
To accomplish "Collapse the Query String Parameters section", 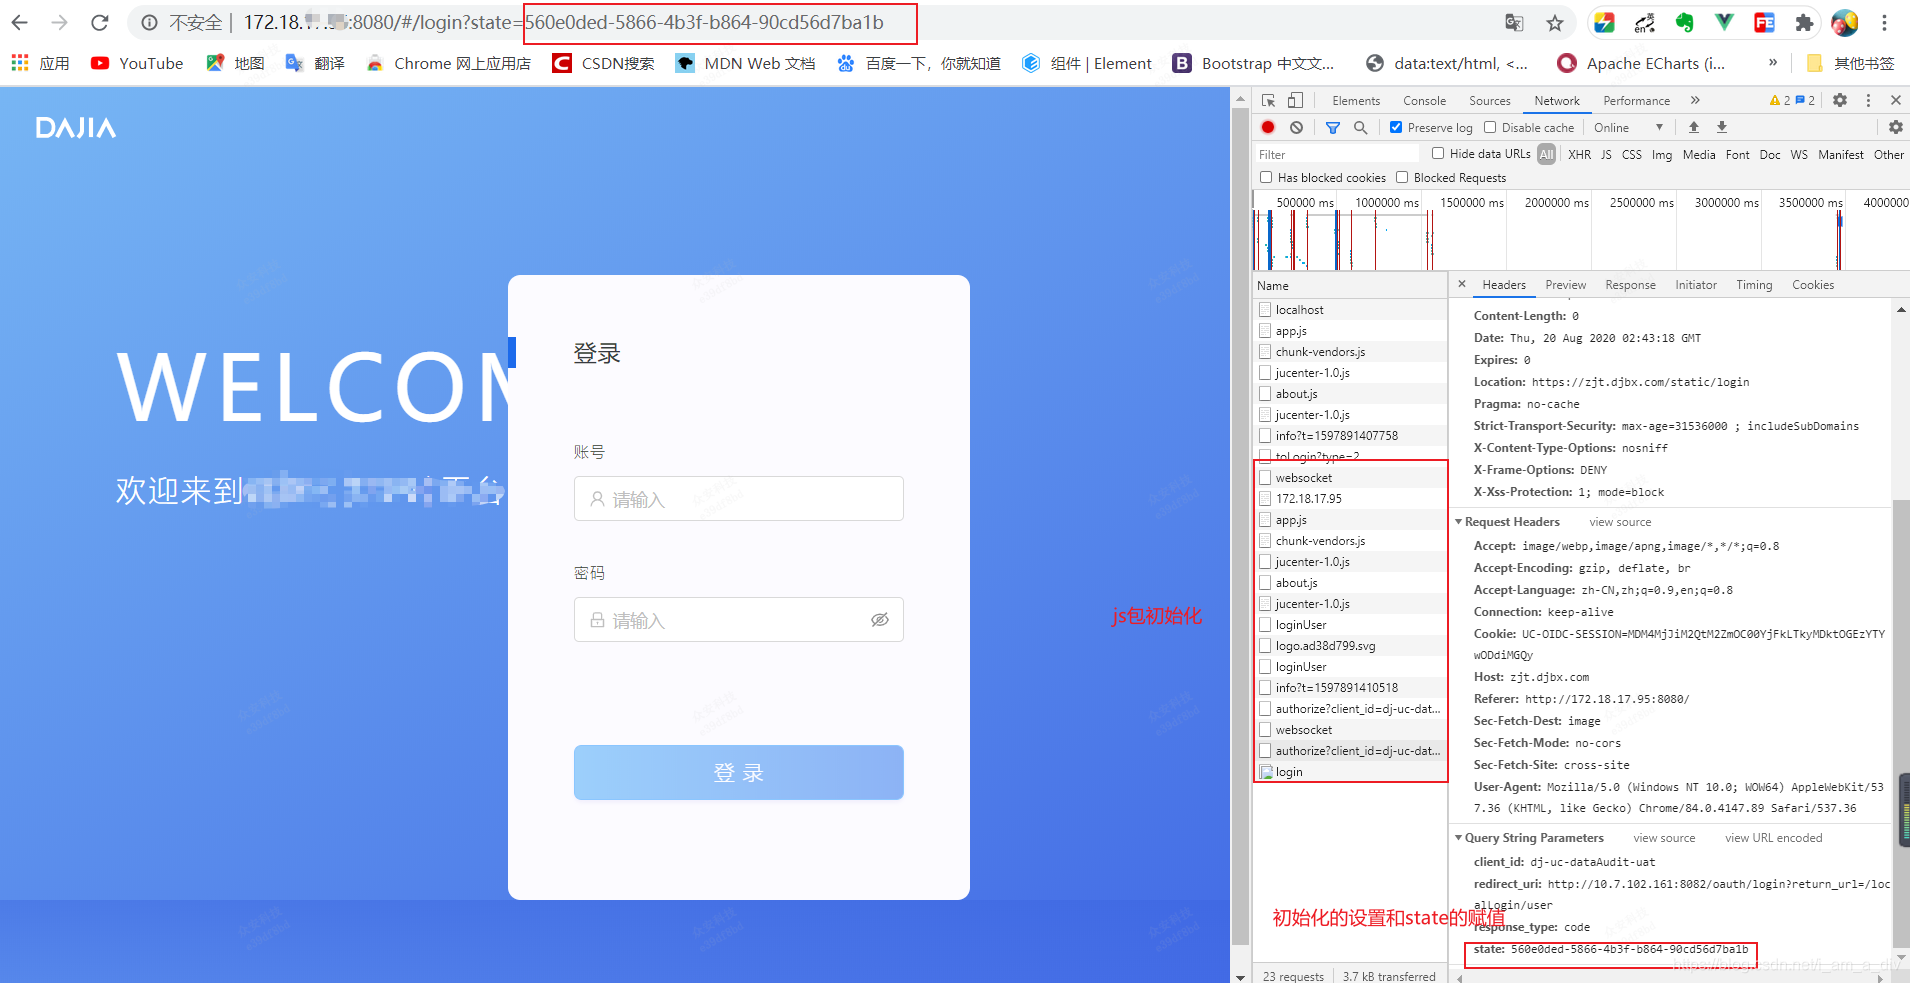I will [1459, 837].
